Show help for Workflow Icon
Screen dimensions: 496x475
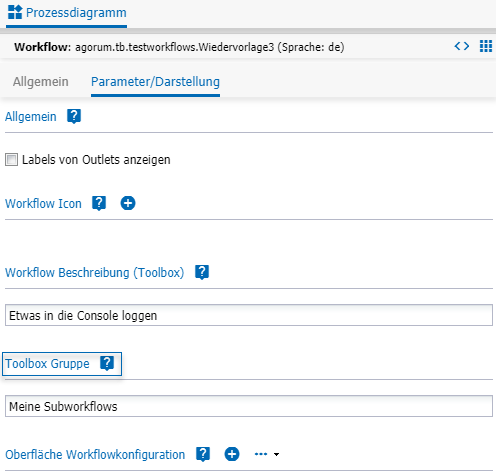99,203
